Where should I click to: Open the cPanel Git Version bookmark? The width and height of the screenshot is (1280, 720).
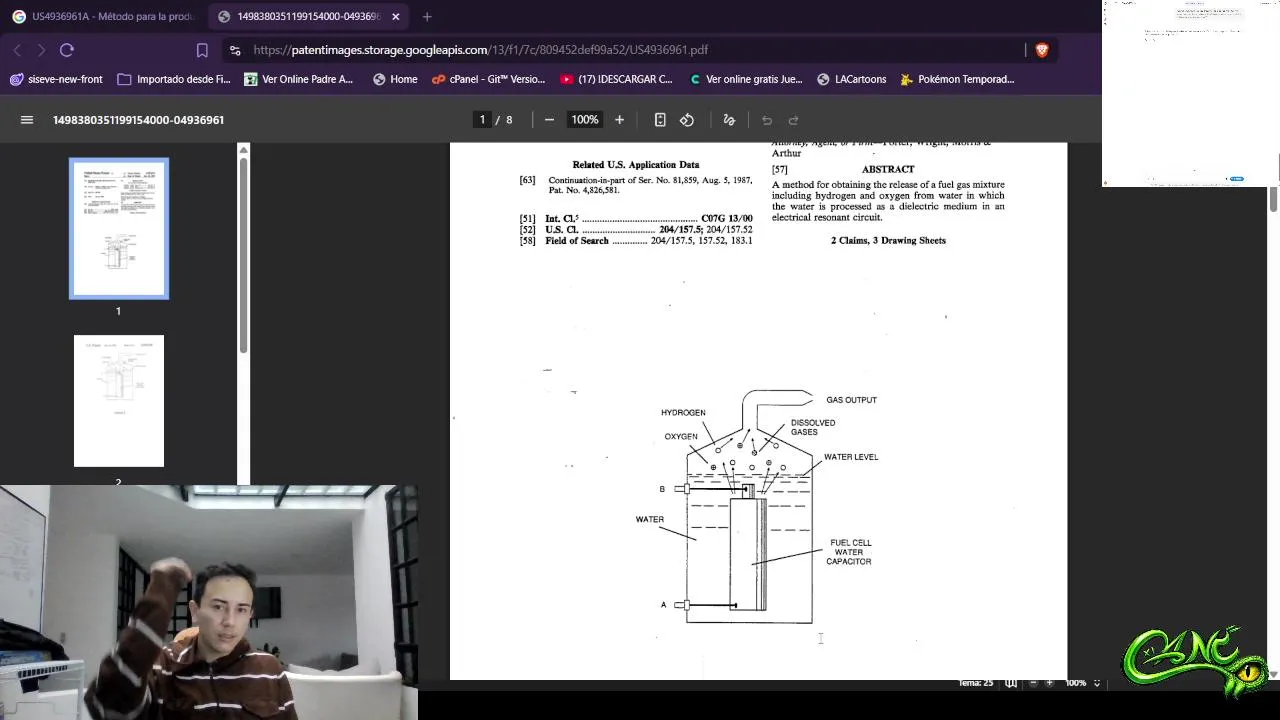click(x=488, y=79)
